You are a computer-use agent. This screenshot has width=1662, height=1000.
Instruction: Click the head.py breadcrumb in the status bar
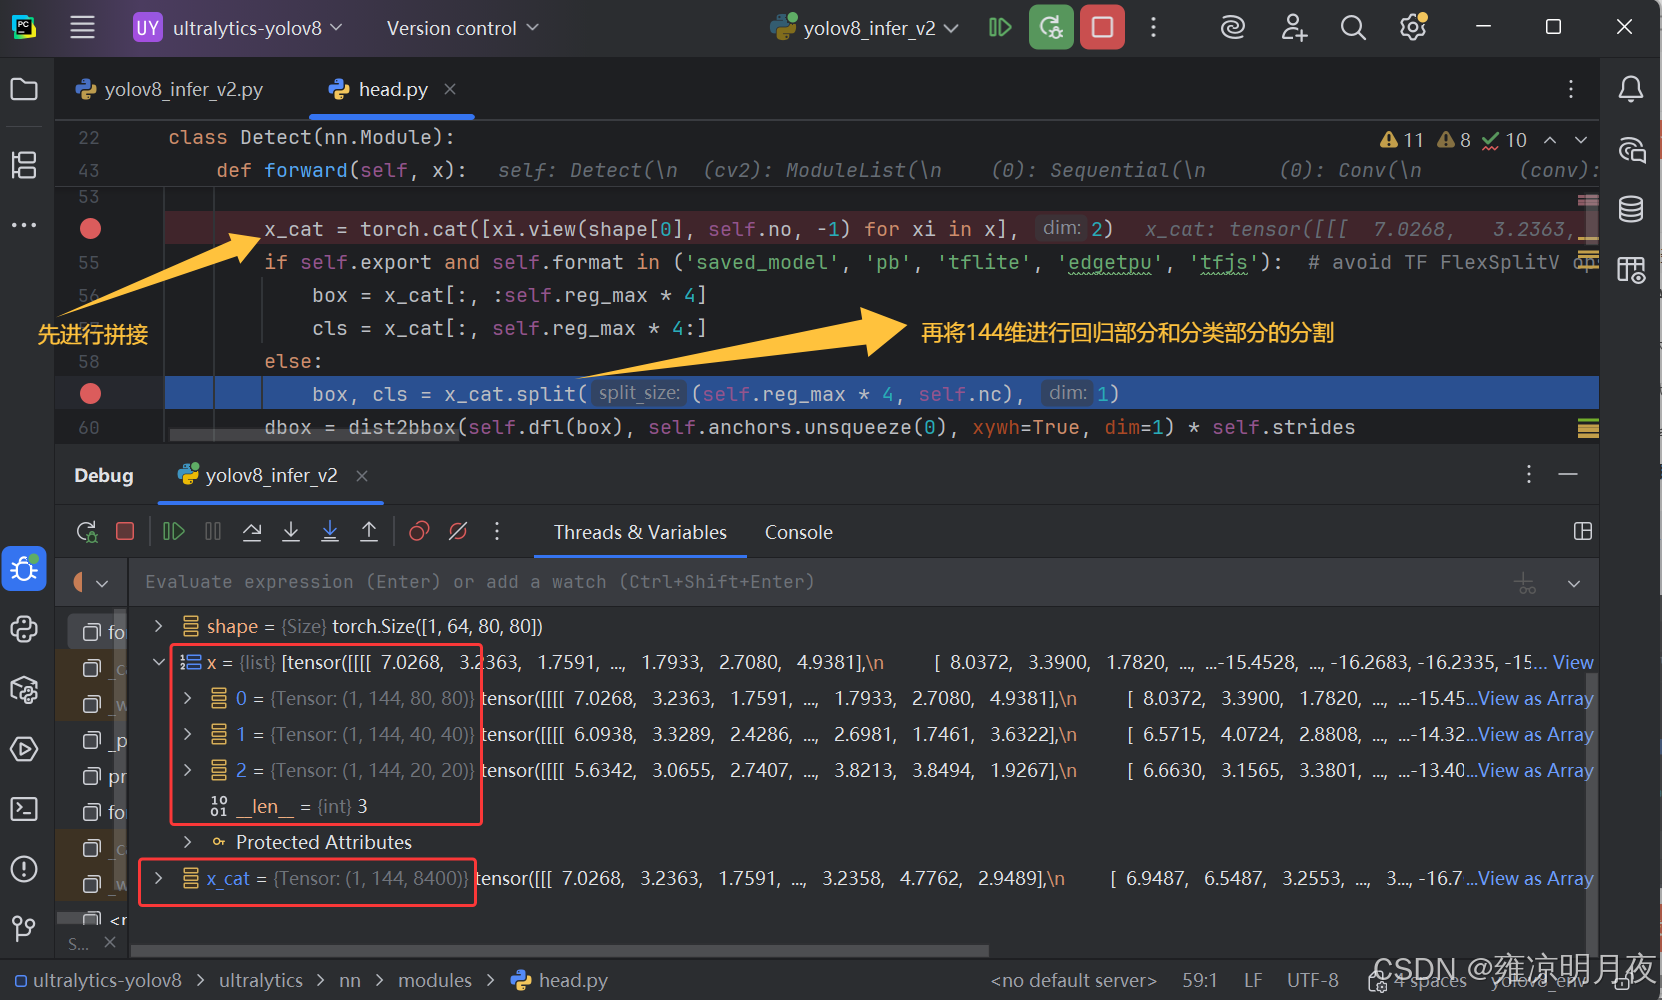pyautogui.click(x=560, y=980)
